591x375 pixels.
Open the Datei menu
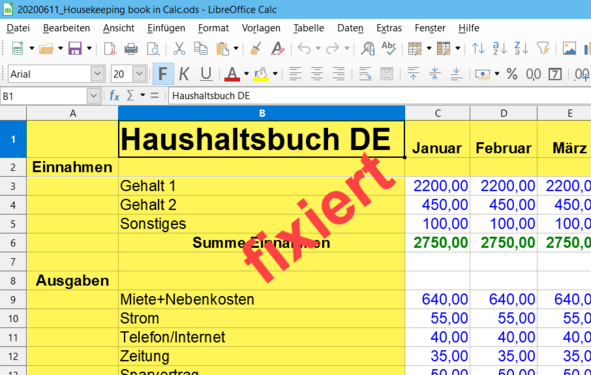point(18,28)
